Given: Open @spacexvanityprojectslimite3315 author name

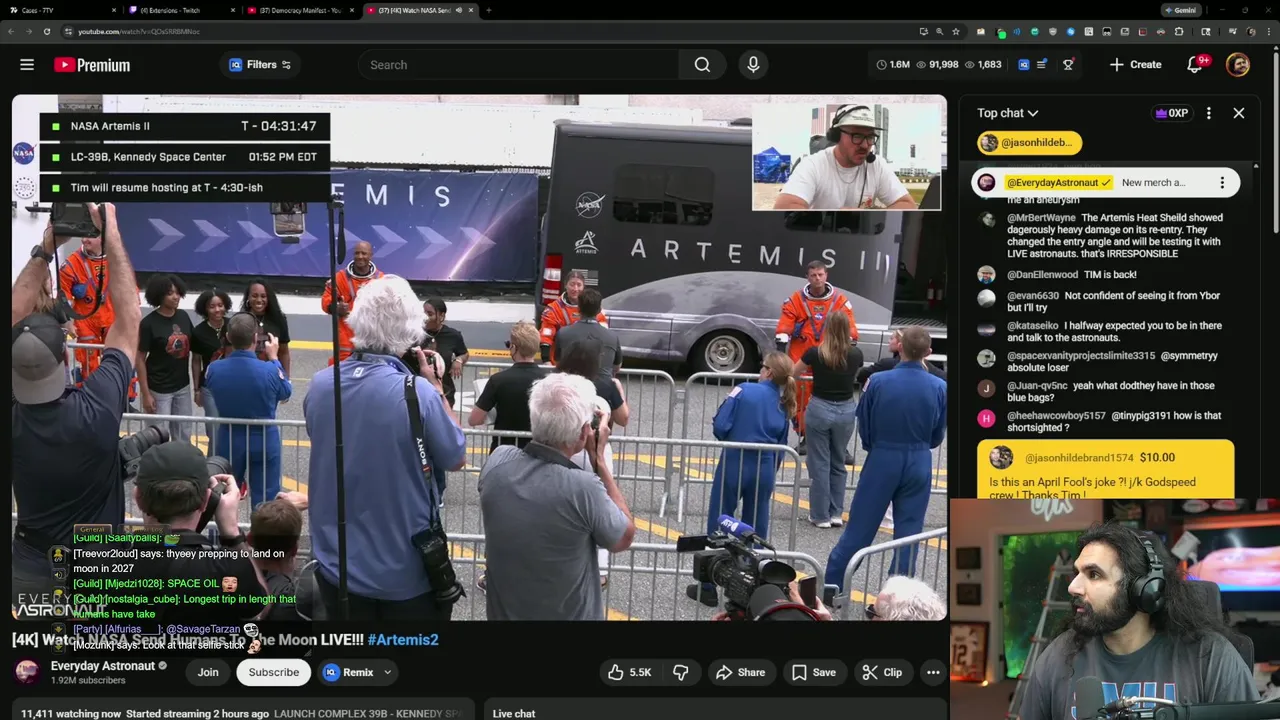Looking at the screenshot, I should 1081,356.
